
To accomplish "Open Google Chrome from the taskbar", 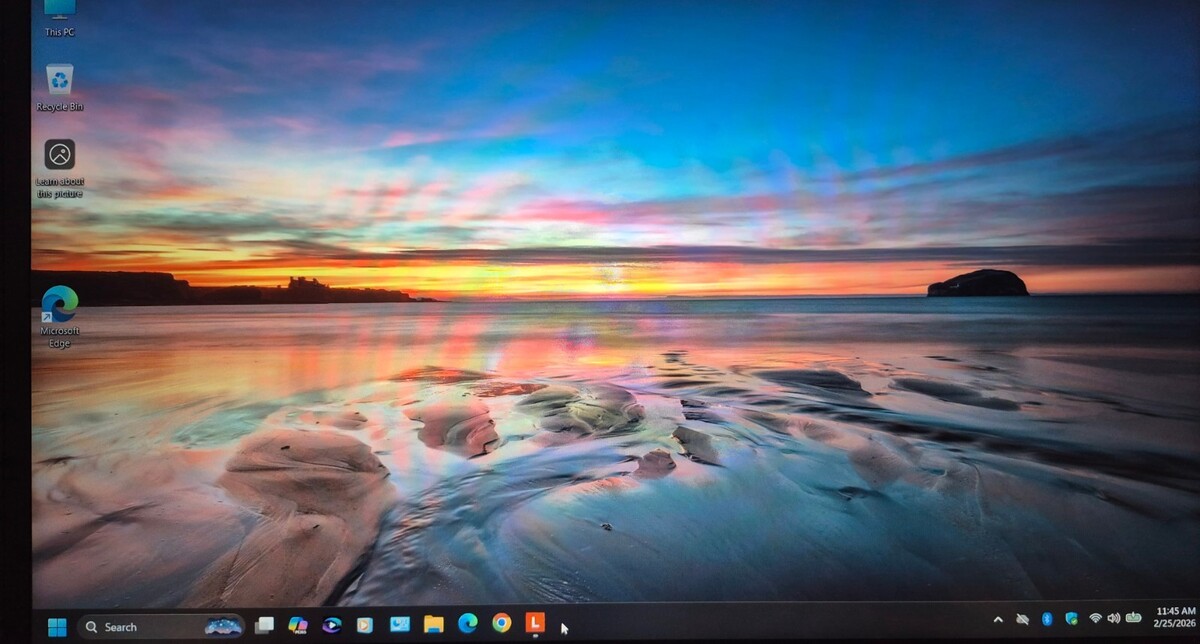I will (x=501, y=623).
